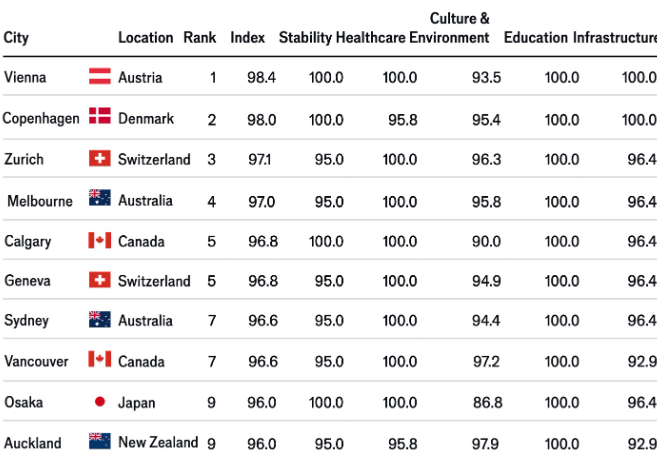Click the Denmark flag icon
Image resolution: width=657 pixels, height=463 pixels.
(100, 116)
